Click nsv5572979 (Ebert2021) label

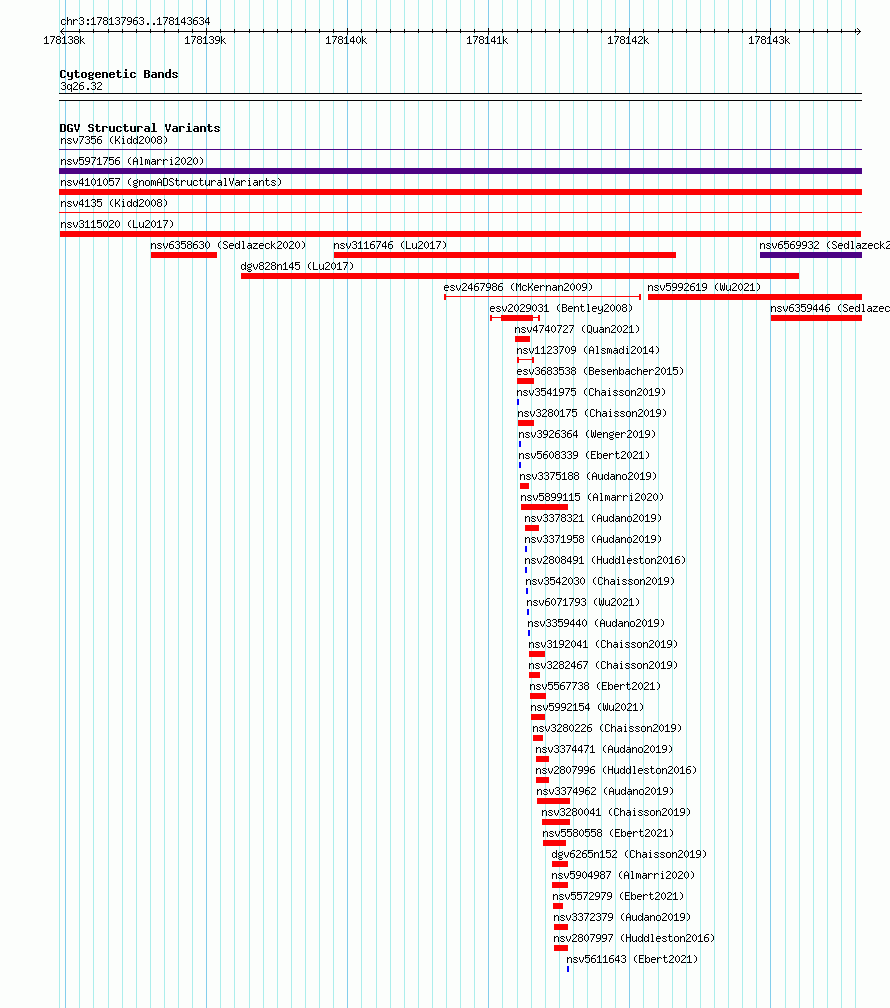pos(618,896)
